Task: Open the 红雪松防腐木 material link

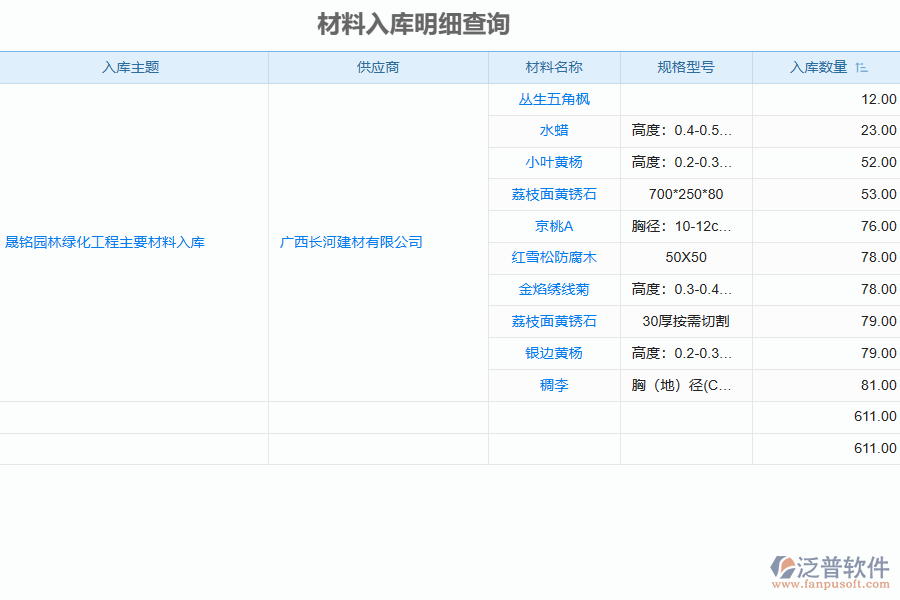Action: (553, 258)
